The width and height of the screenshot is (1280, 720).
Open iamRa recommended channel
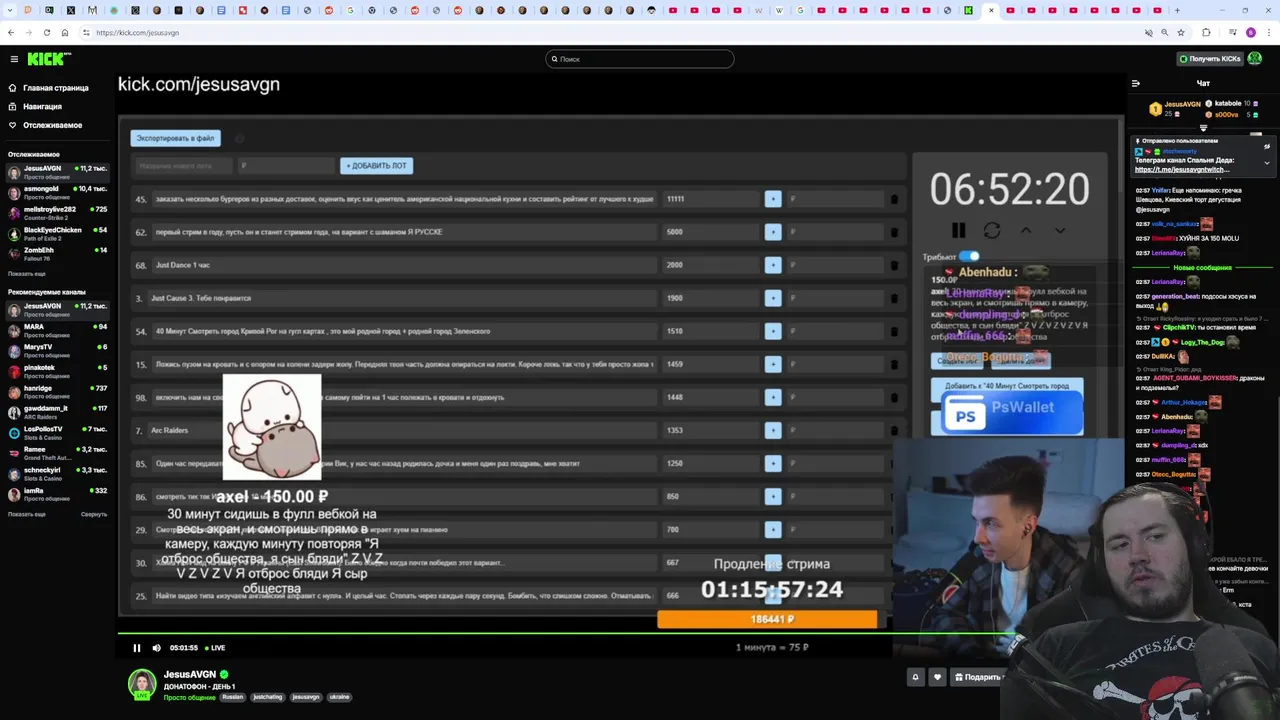click(56, 494)
